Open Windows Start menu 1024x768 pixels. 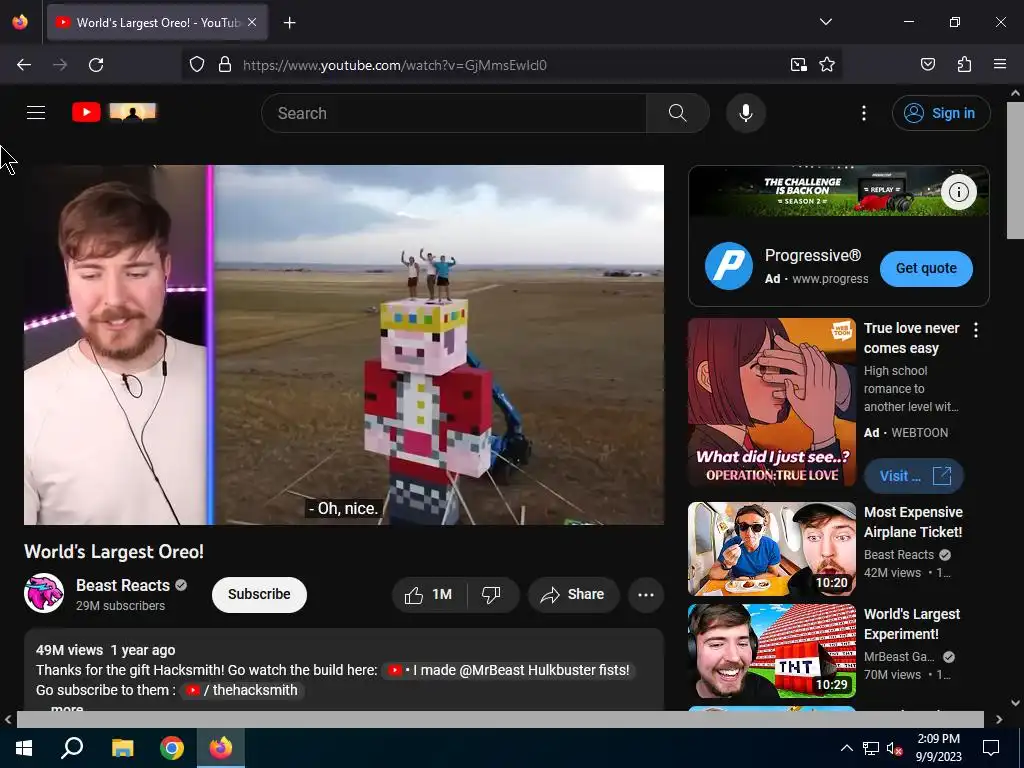24,748
